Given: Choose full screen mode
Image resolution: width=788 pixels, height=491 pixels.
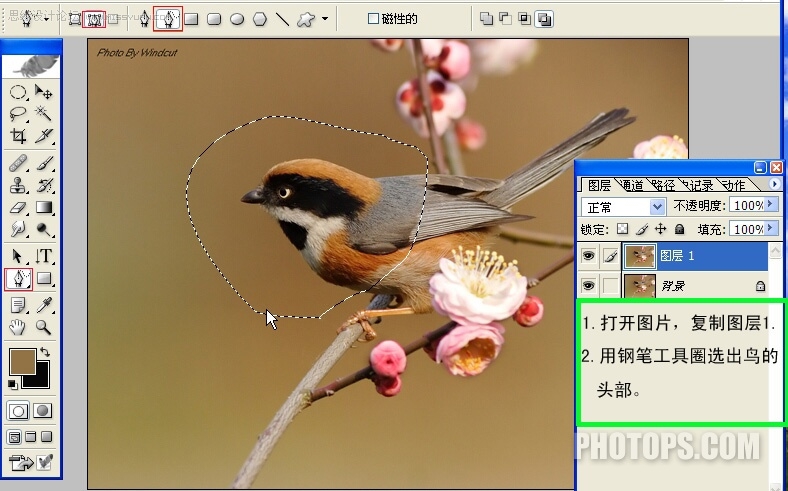Looking at the screenshot, I should [47, 437].
